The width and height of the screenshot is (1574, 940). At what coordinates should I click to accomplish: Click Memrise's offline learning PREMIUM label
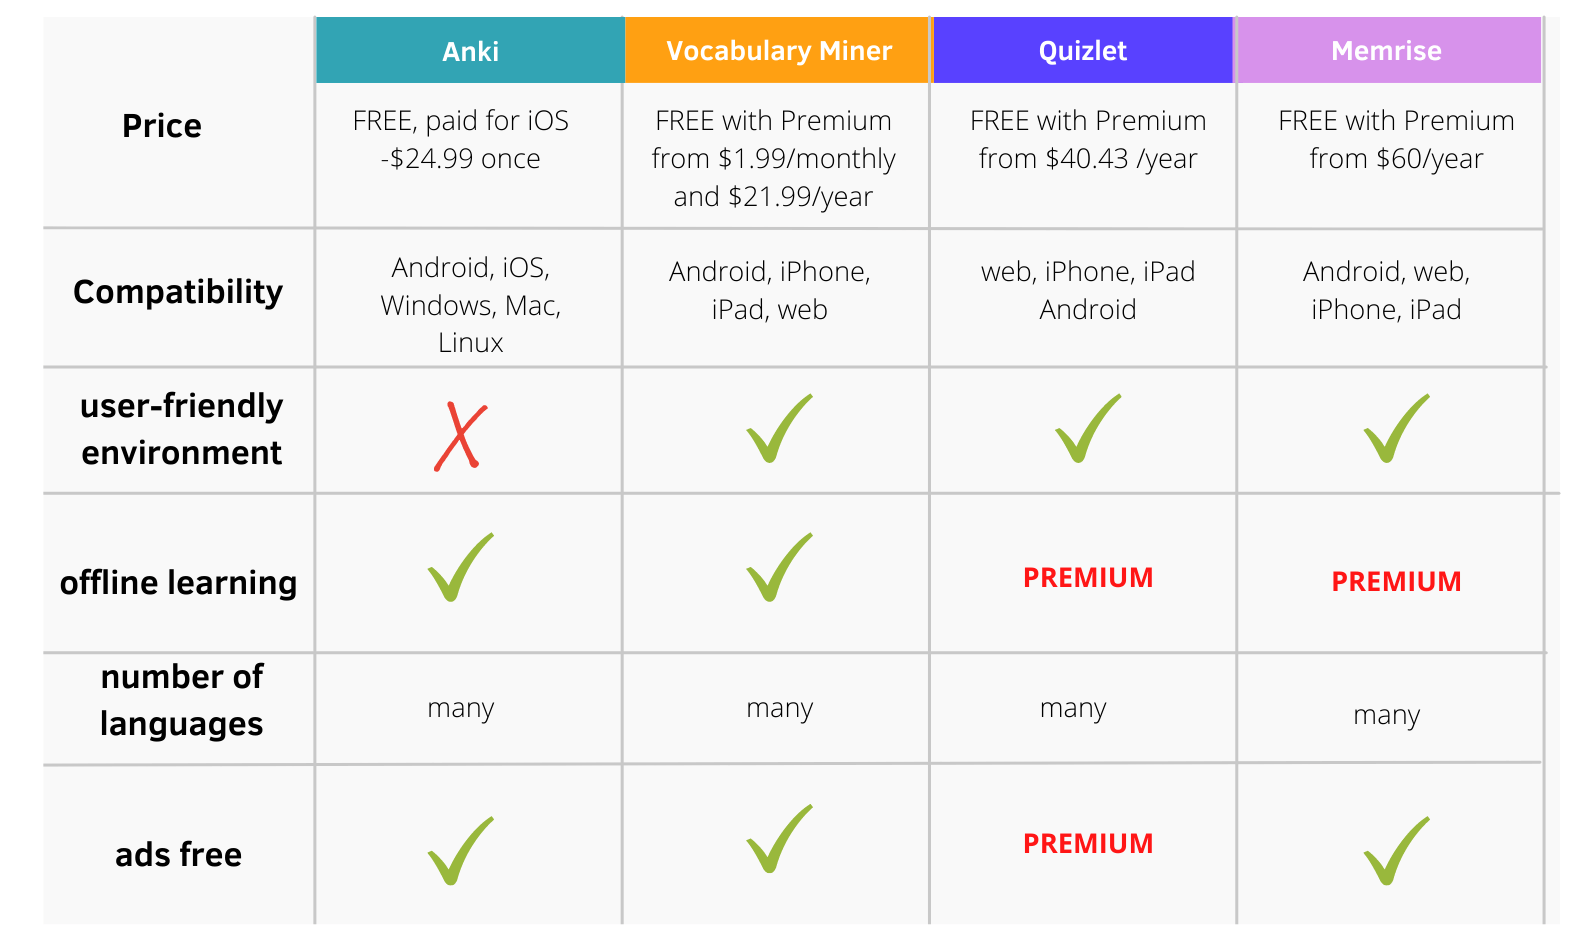1396,582
